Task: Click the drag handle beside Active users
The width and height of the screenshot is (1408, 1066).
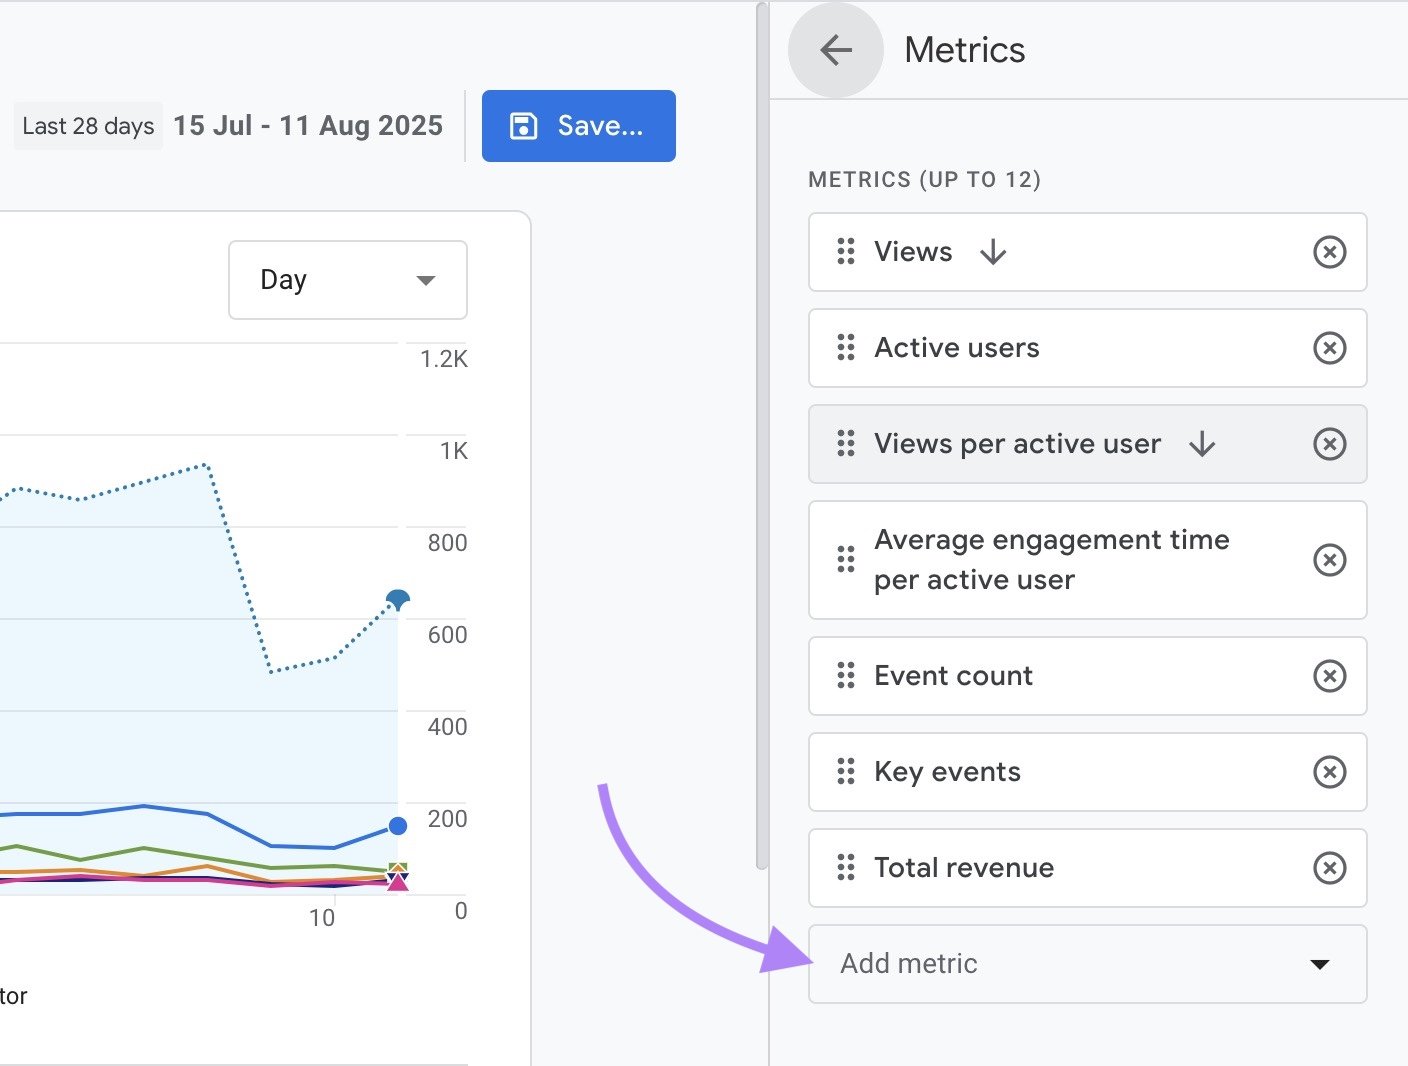Action: click(x=845, y=348)
